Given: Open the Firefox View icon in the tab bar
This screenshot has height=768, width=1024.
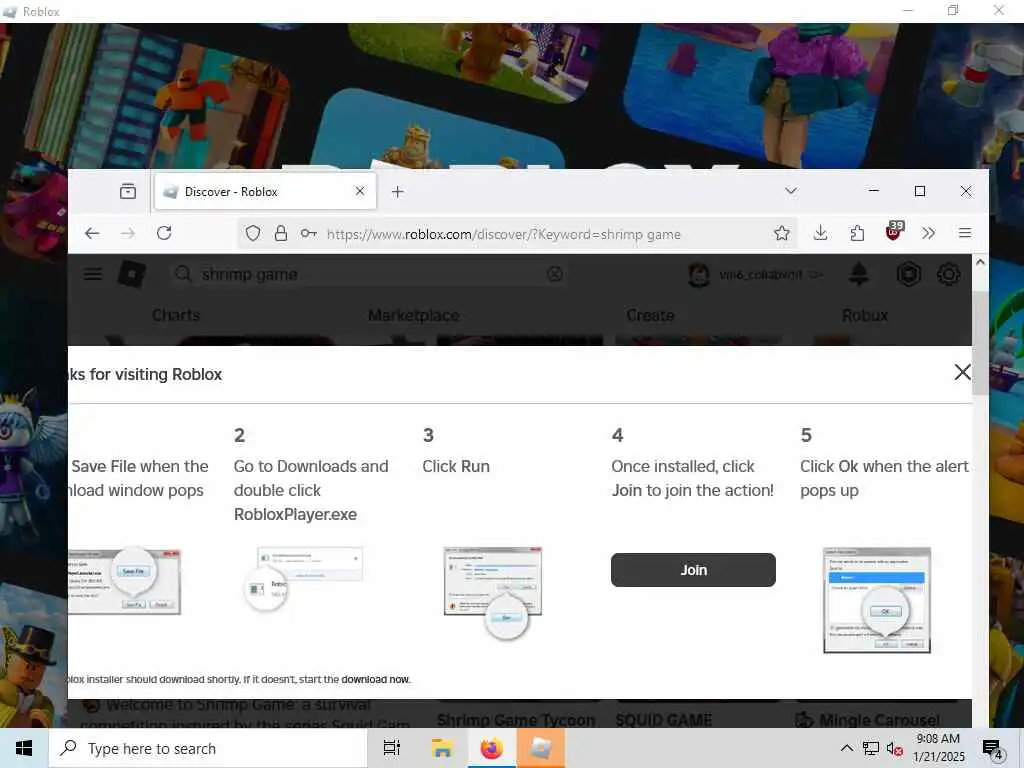Looking at the screenshot, I should point(128,191).
